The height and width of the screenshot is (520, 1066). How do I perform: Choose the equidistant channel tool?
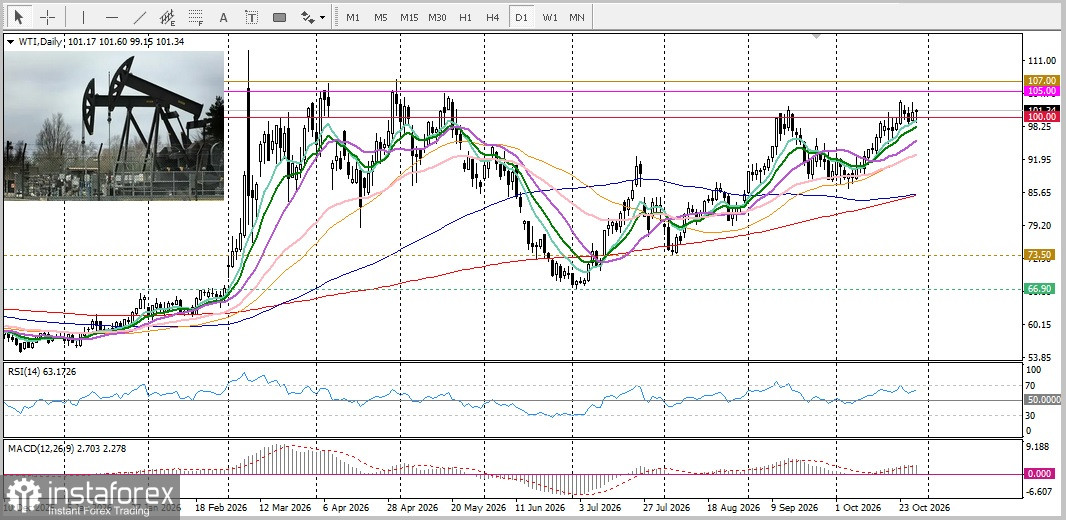pyautogui.click(x=168, y=17)
